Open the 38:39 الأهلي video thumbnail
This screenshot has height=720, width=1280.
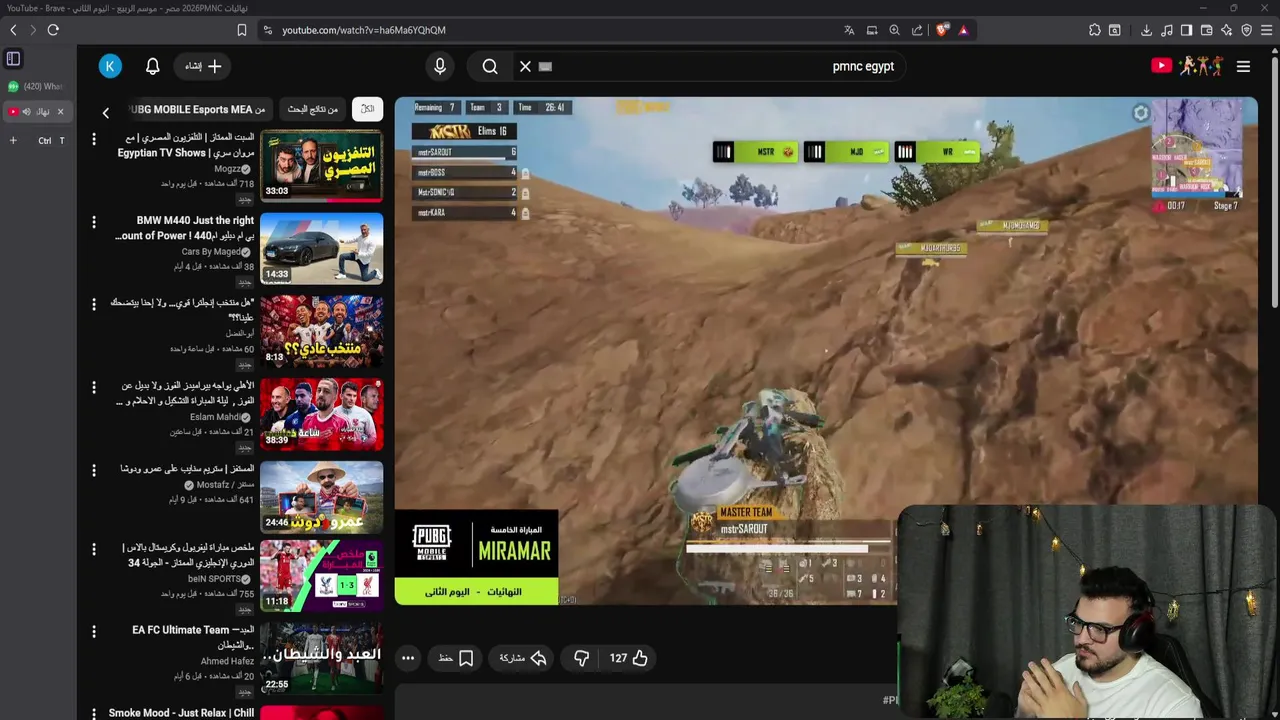pos(321,414)
